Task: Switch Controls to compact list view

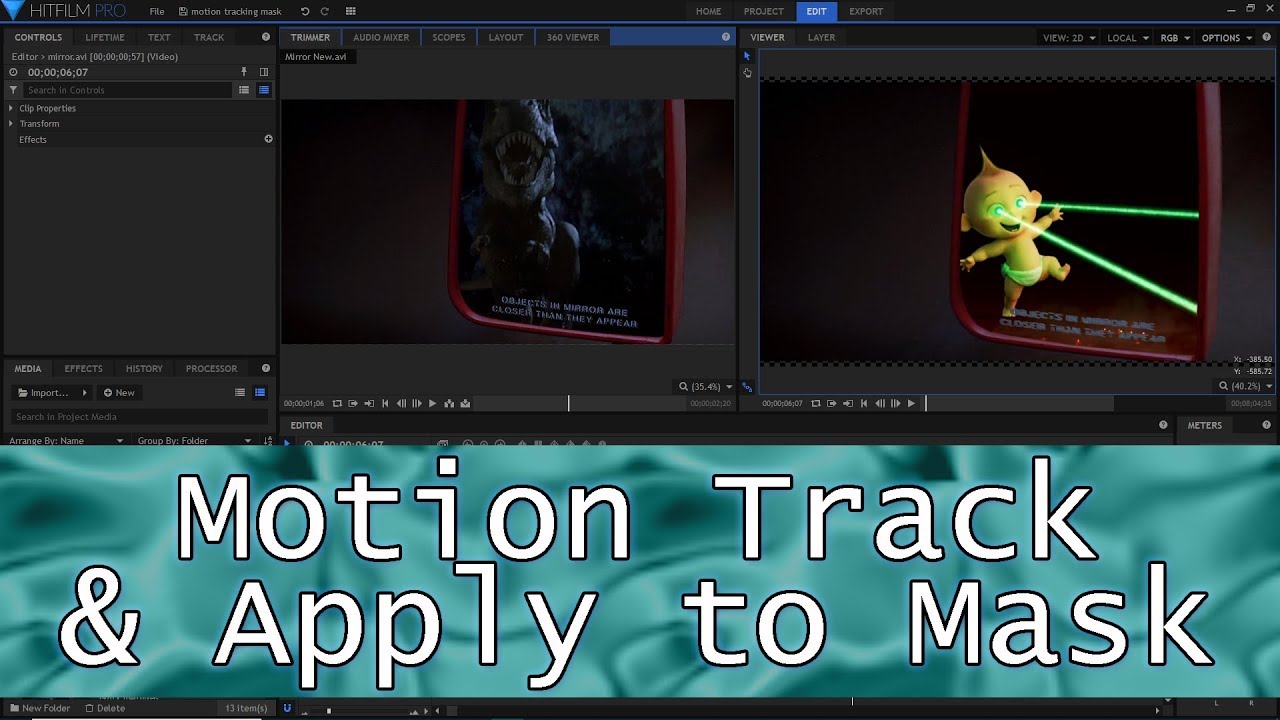Action: (243, 90)
